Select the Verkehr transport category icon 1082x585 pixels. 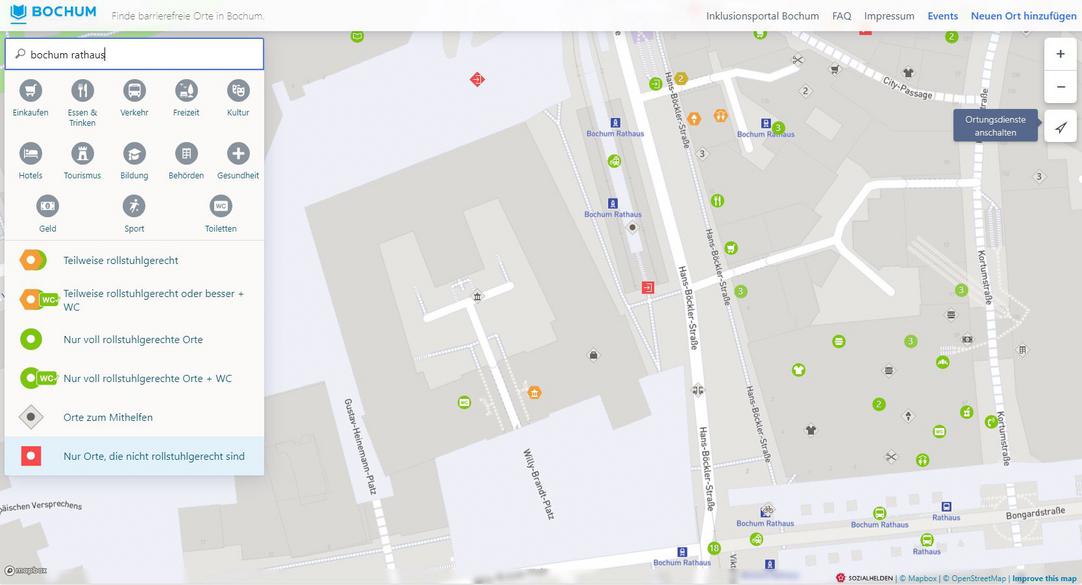[134, 92]
